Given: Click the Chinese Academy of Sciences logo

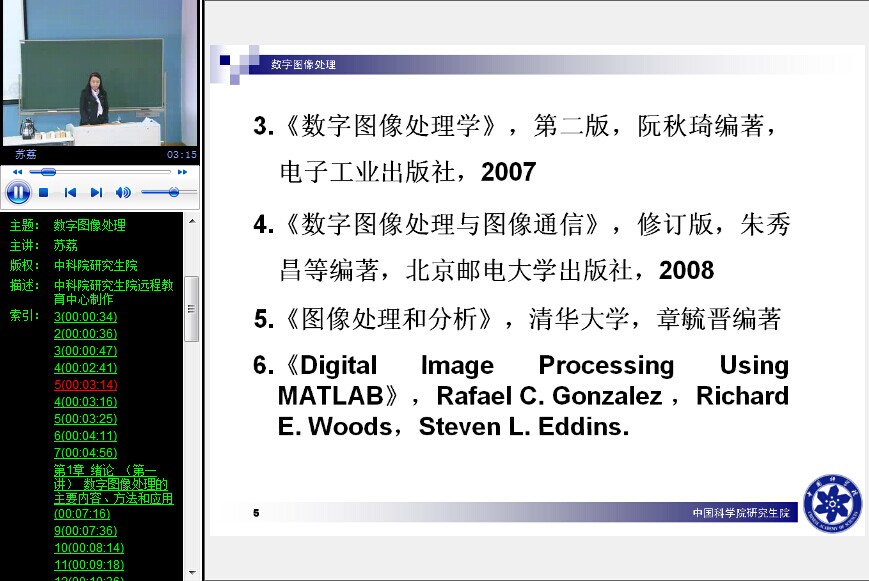Looking at the screenshot, I should click(x=832, y=503).
